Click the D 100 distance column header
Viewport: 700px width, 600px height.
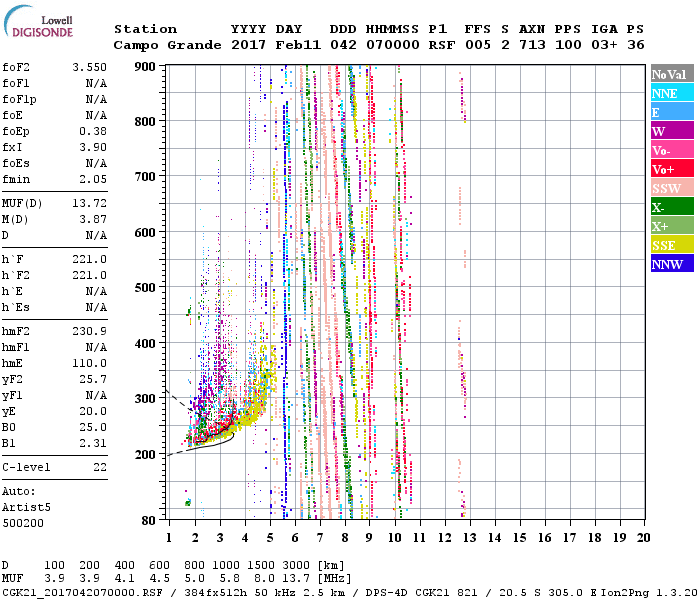[54, 565]
